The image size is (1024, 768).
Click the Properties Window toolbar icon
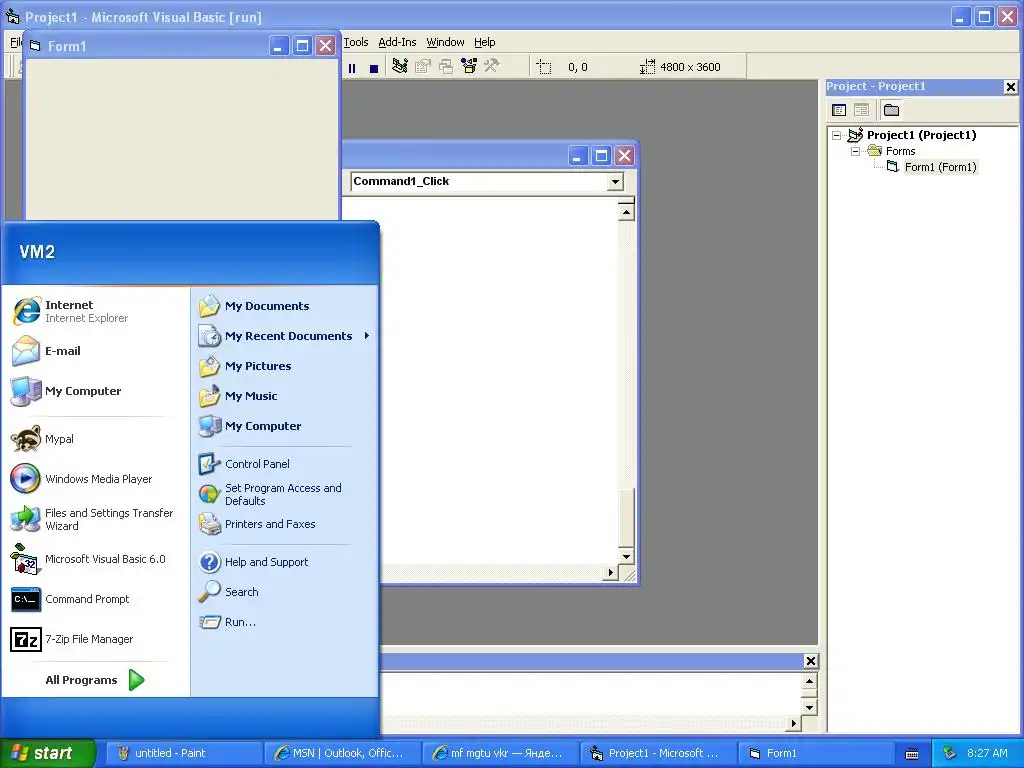pos(423,66)
